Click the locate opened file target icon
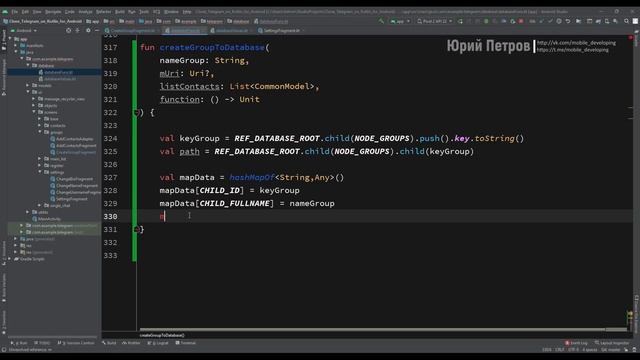 coord(68,31)
